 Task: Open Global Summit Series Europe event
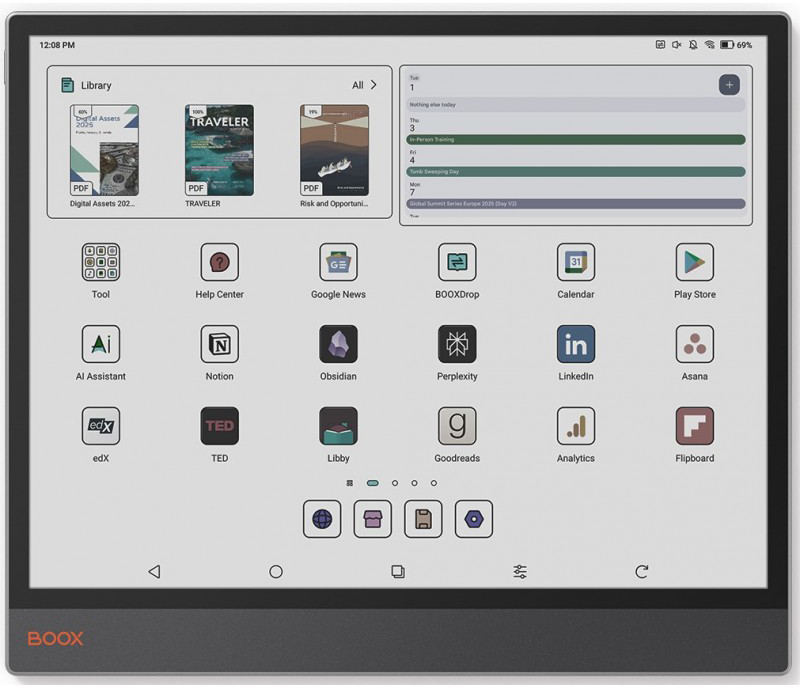coord(576,204)
